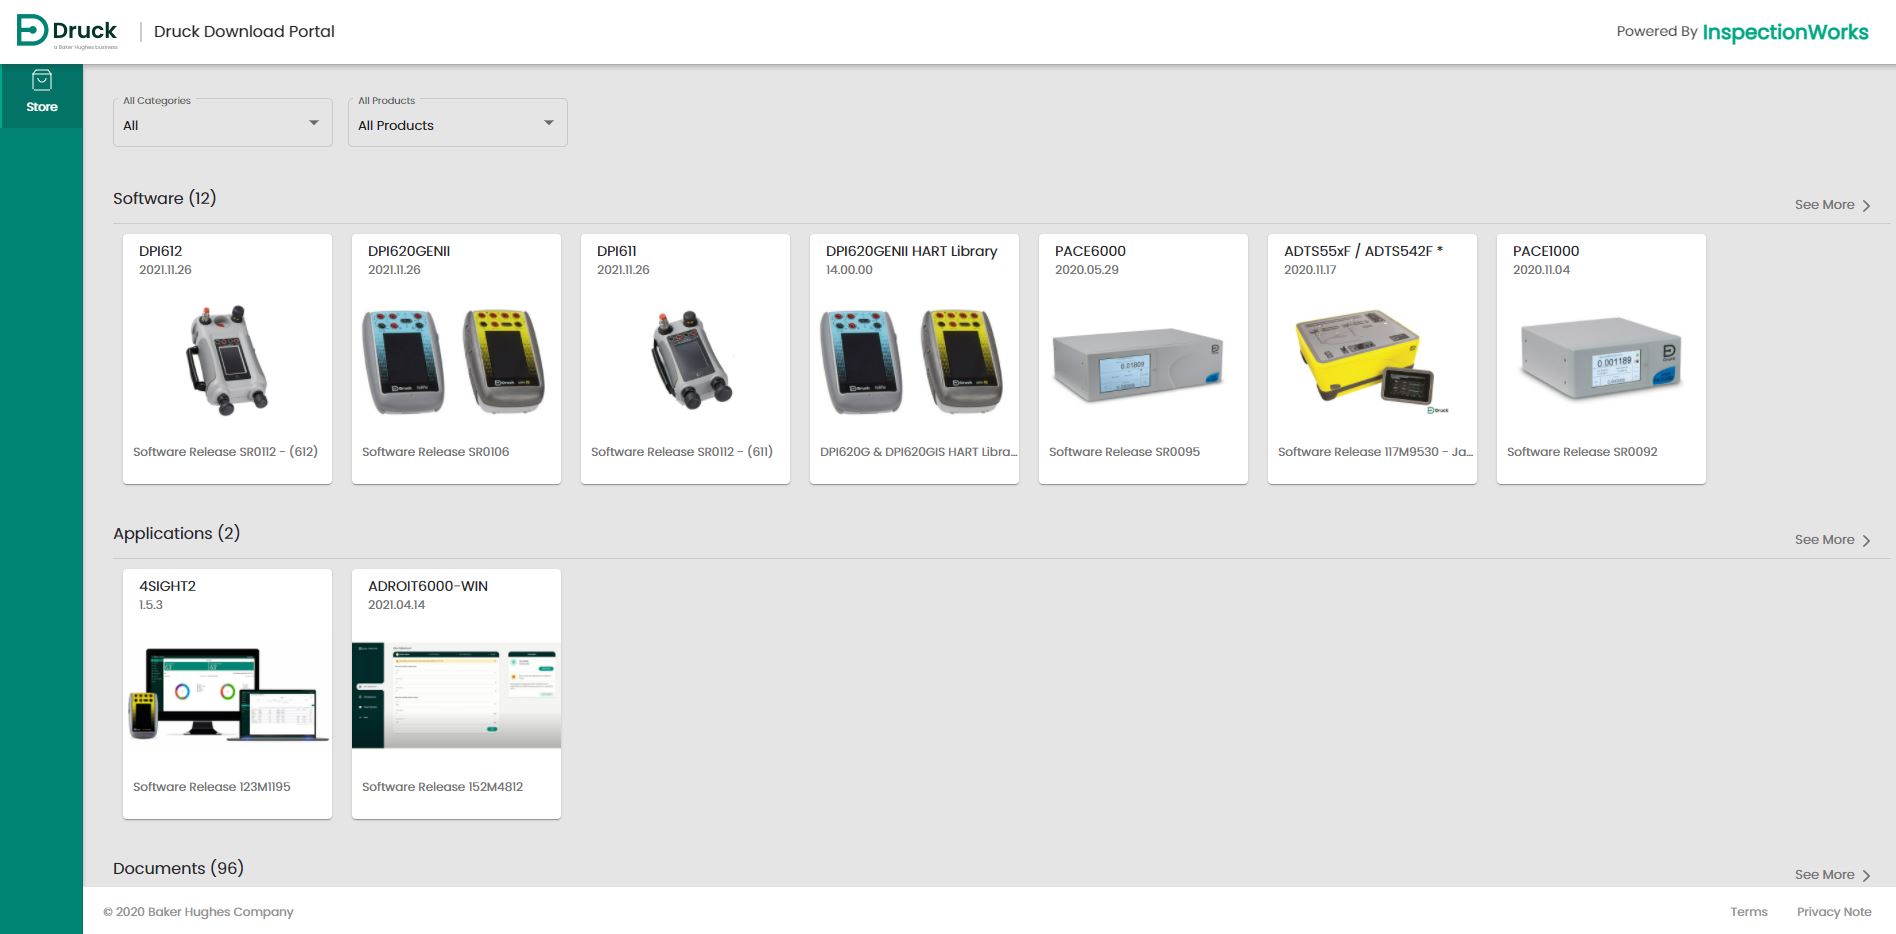Open the ADTS55xF / ADTS542F product image

click(1372, 361)
